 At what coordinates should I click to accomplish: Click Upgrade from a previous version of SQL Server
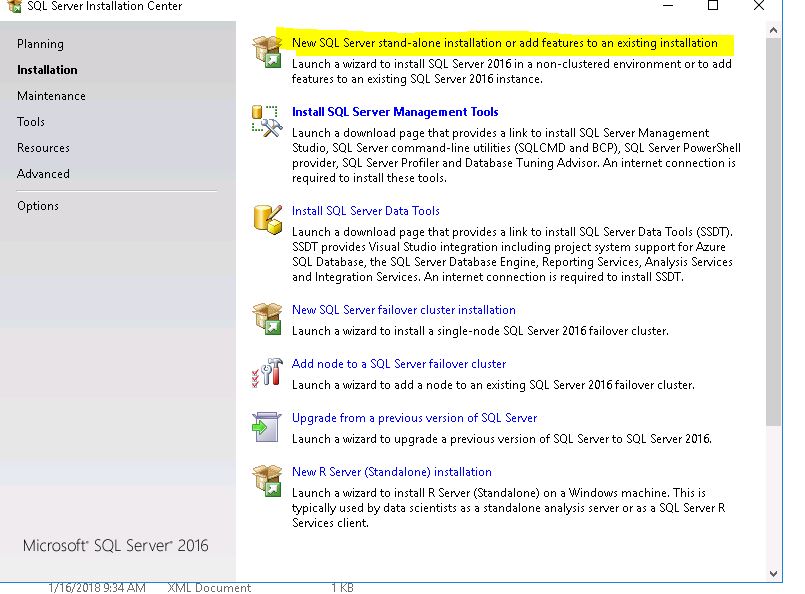414,418
